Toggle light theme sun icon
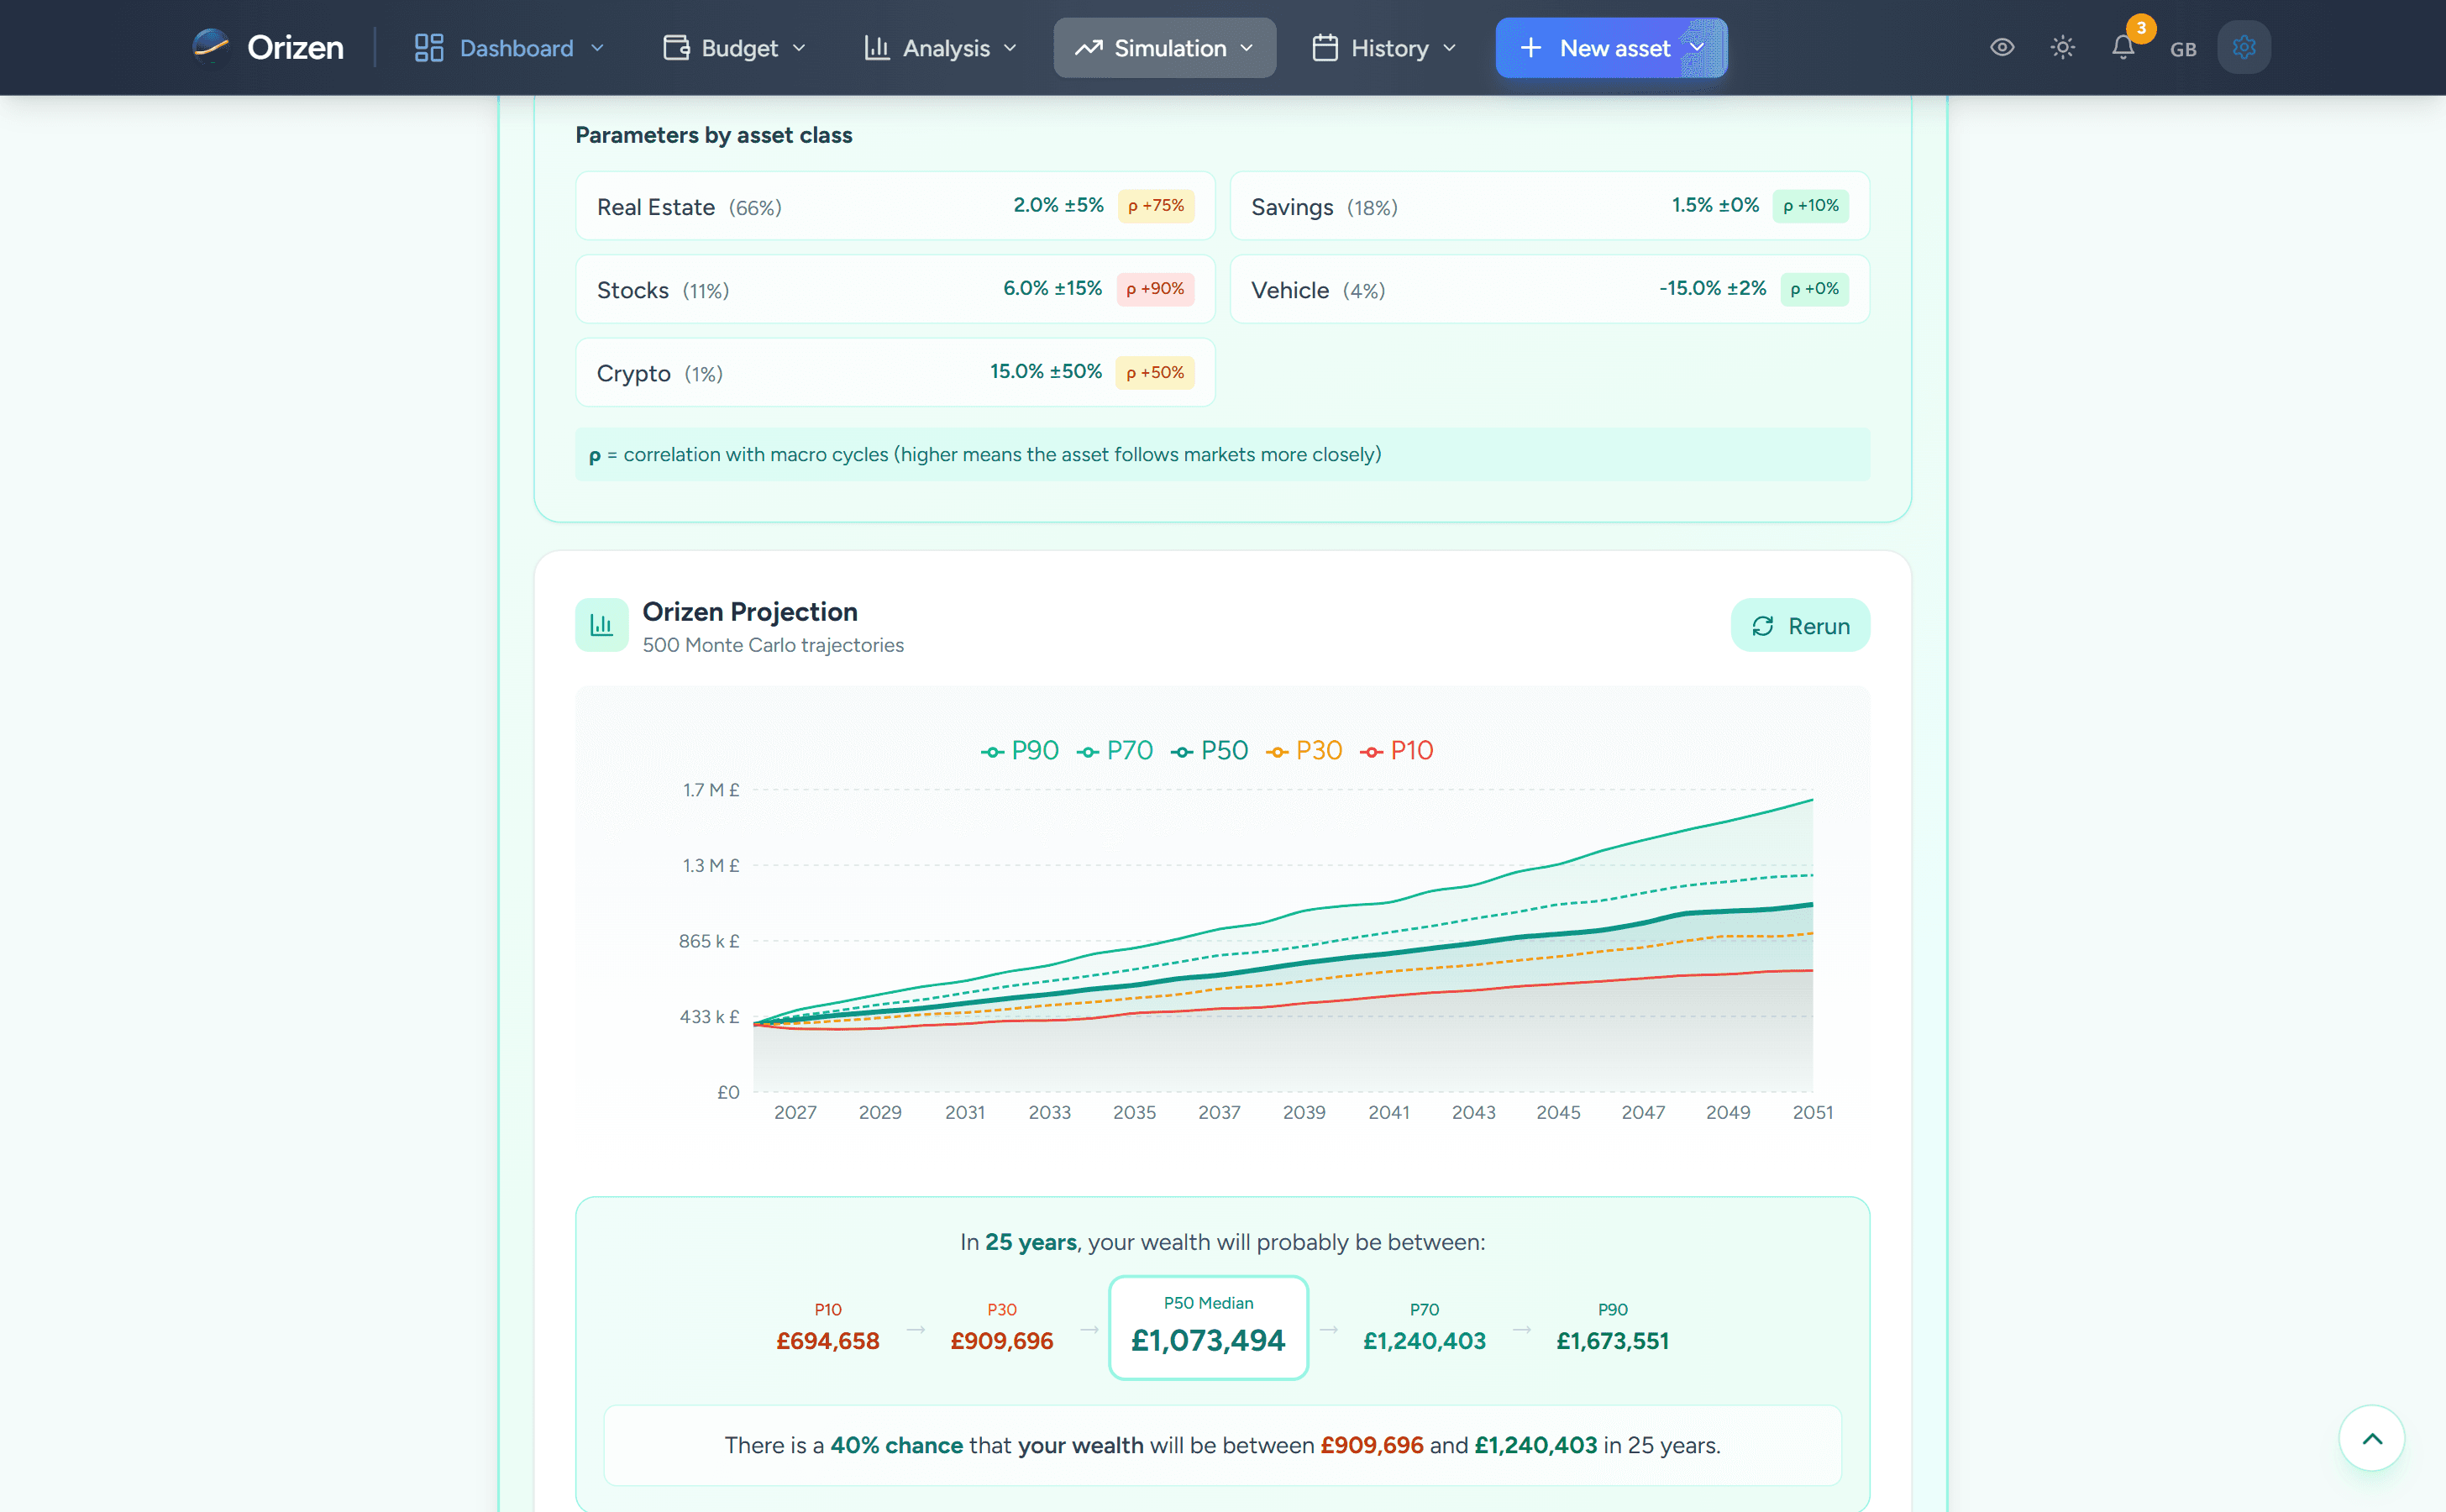Viewport: 2446px width, 1512px height. 2063,47
